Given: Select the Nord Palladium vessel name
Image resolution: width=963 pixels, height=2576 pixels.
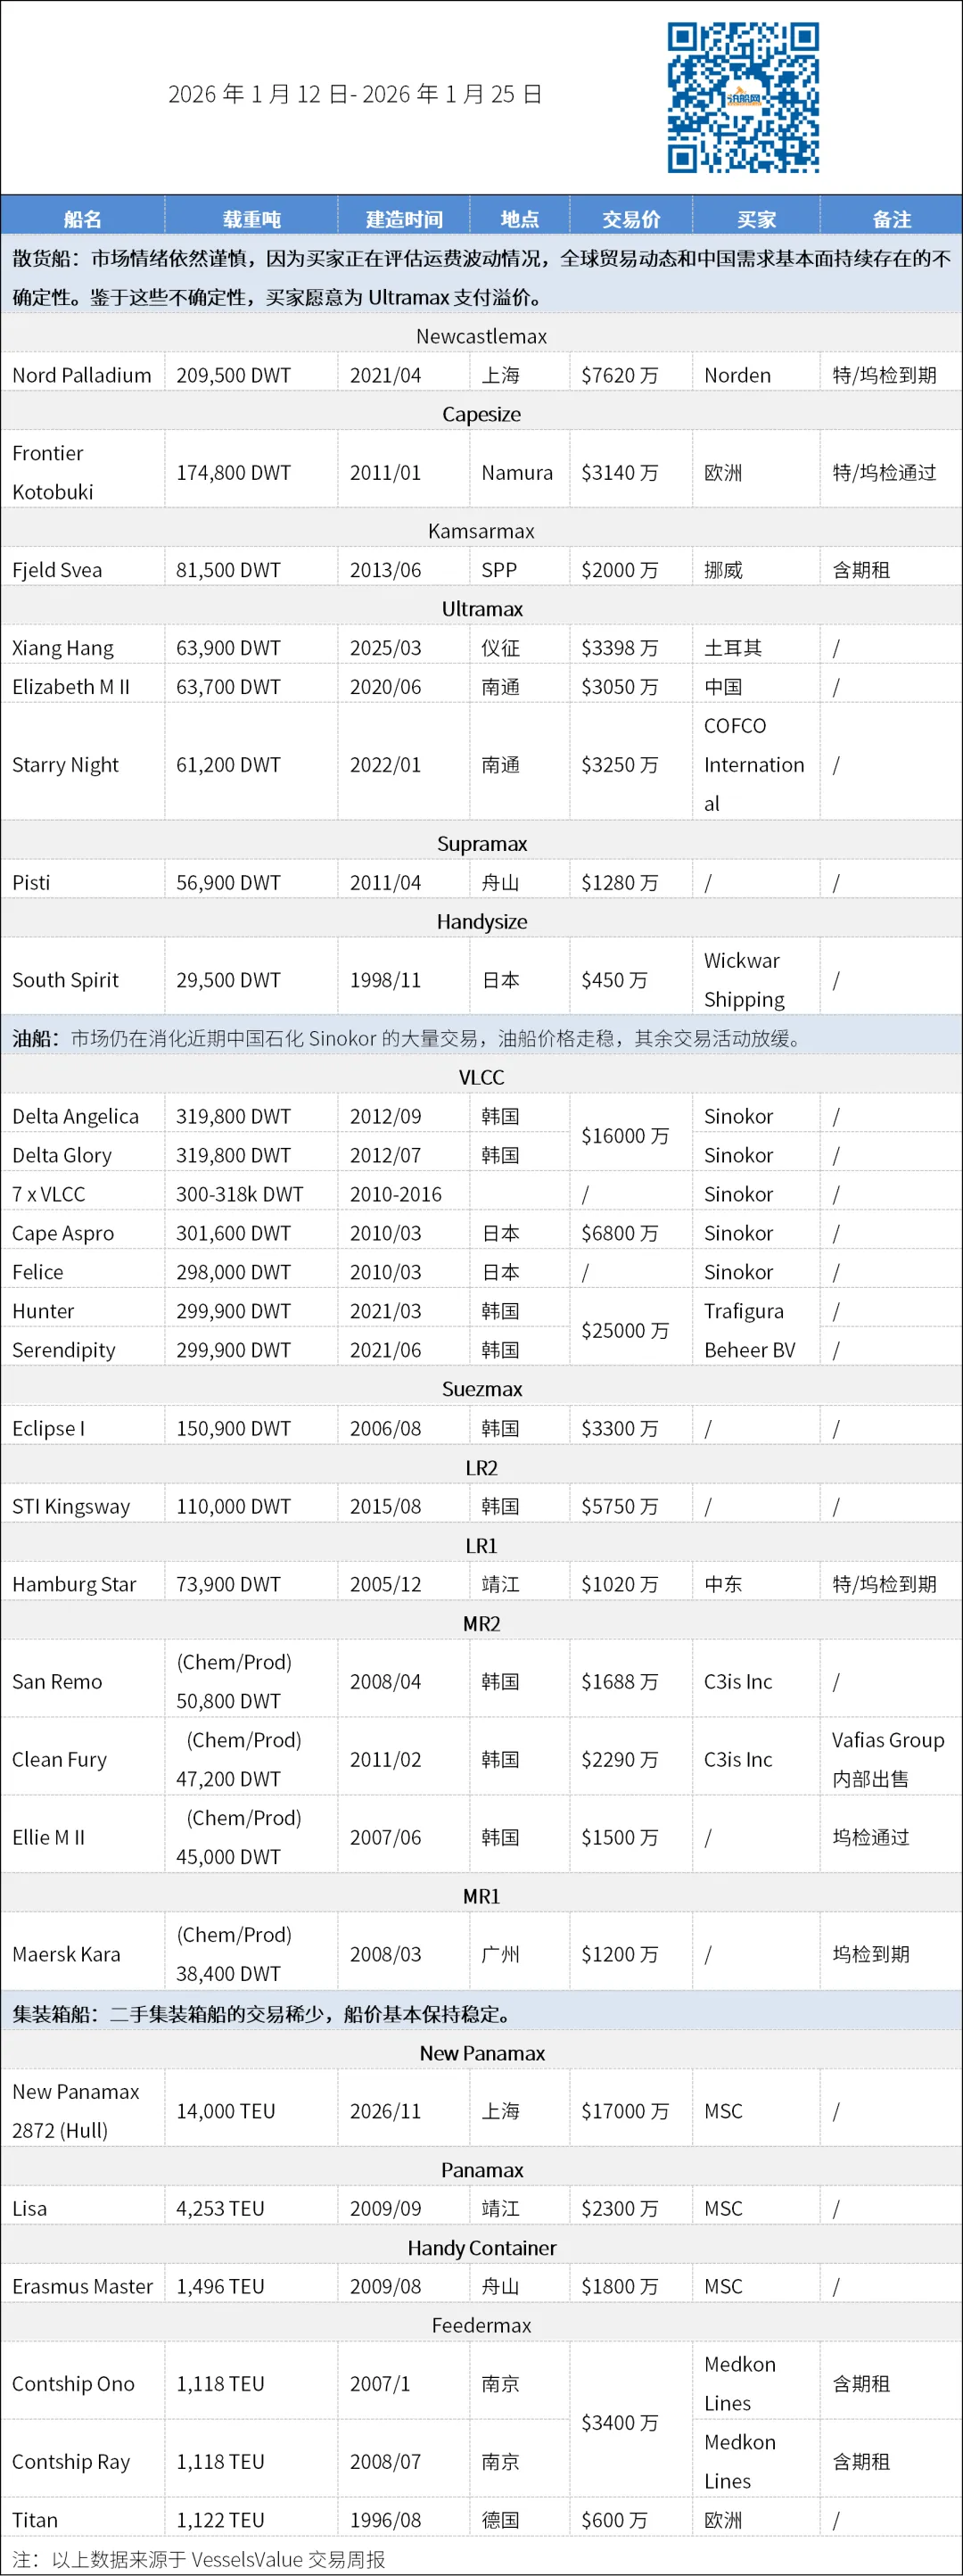Looking at the screenshot, I should click(82, 375).
